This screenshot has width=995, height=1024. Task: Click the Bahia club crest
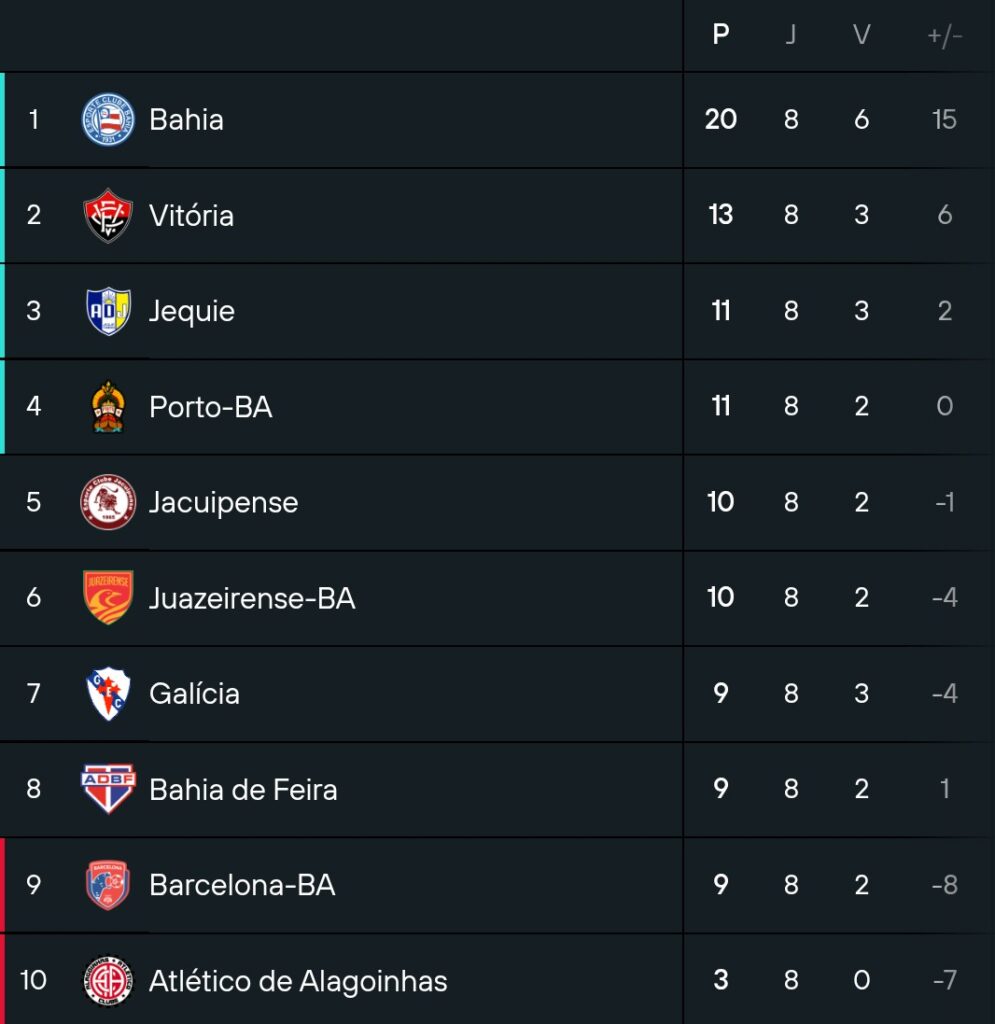click(108, 120)
